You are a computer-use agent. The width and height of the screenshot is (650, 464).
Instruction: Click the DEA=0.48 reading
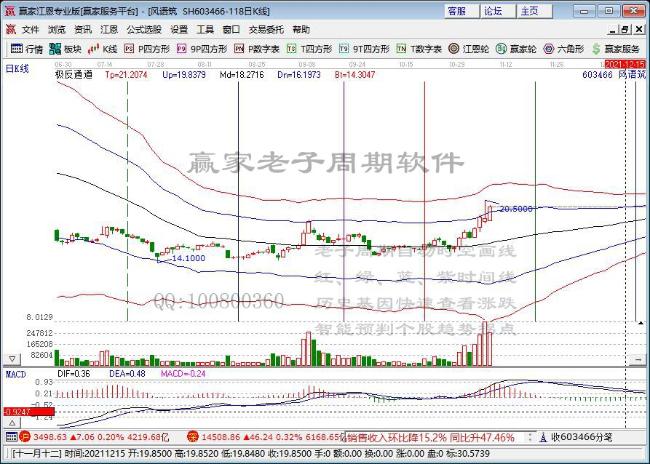127,374
